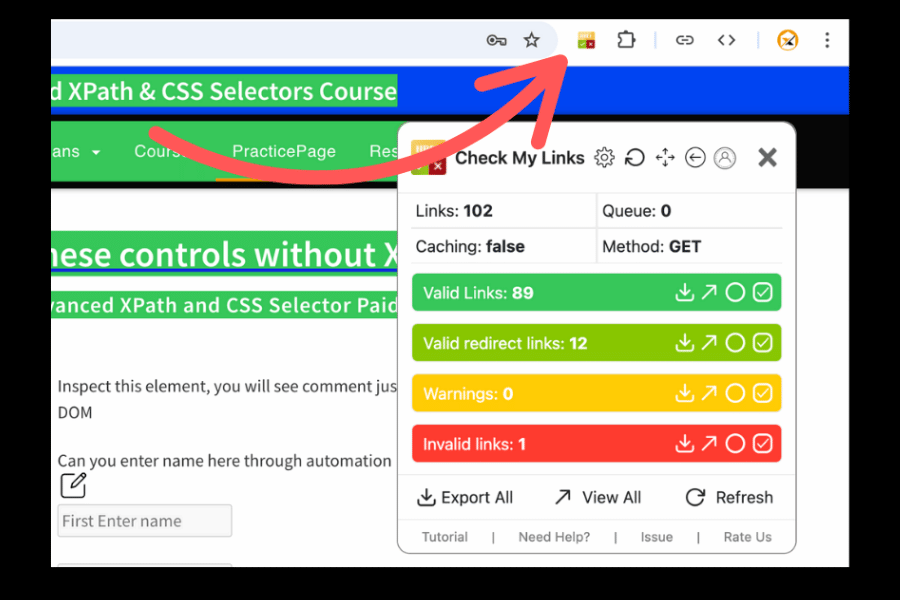Viewport: 900px width, 600px height.
Task: Open the PracticePage navigation tab
Action: pyautogui.click(x=284, y=152)
